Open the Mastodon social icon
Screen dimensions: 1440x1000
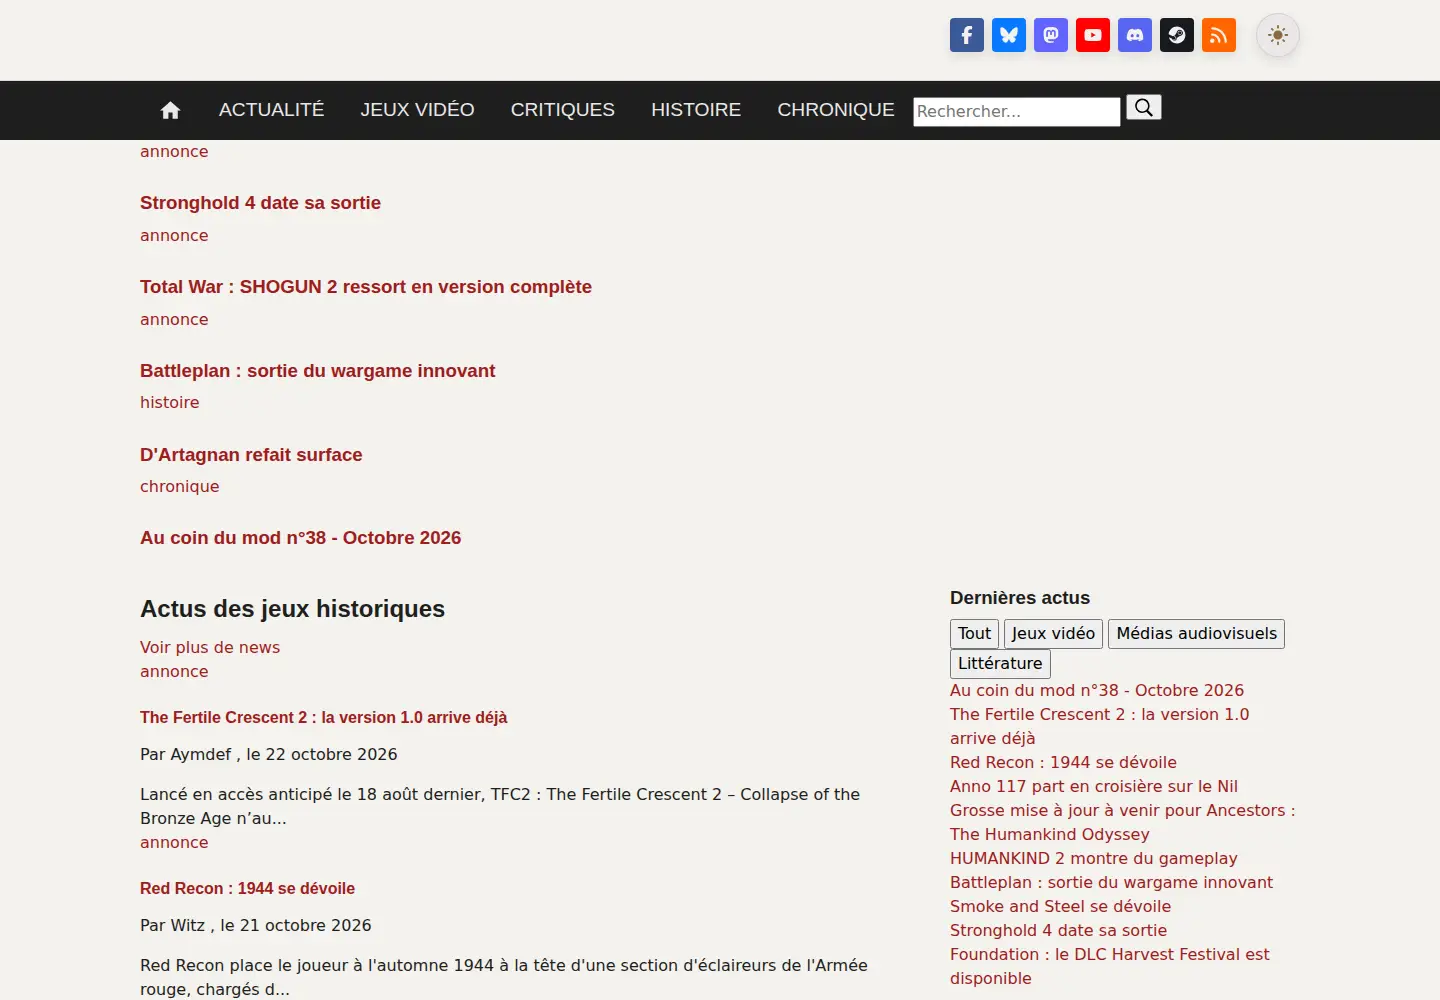click(1051, 35)
